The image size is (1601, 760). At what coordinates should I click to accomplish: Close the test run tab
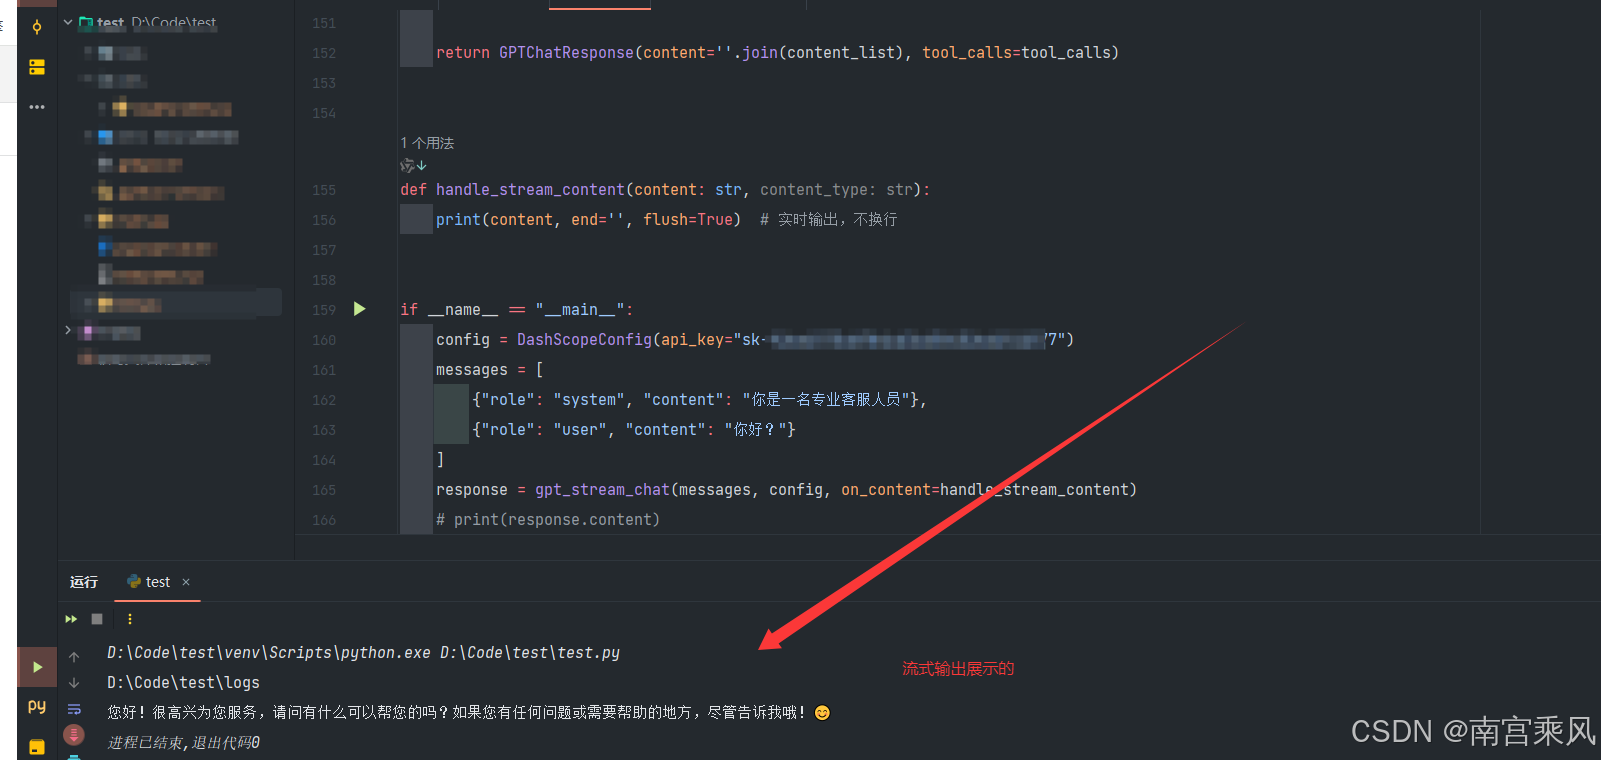186,582
